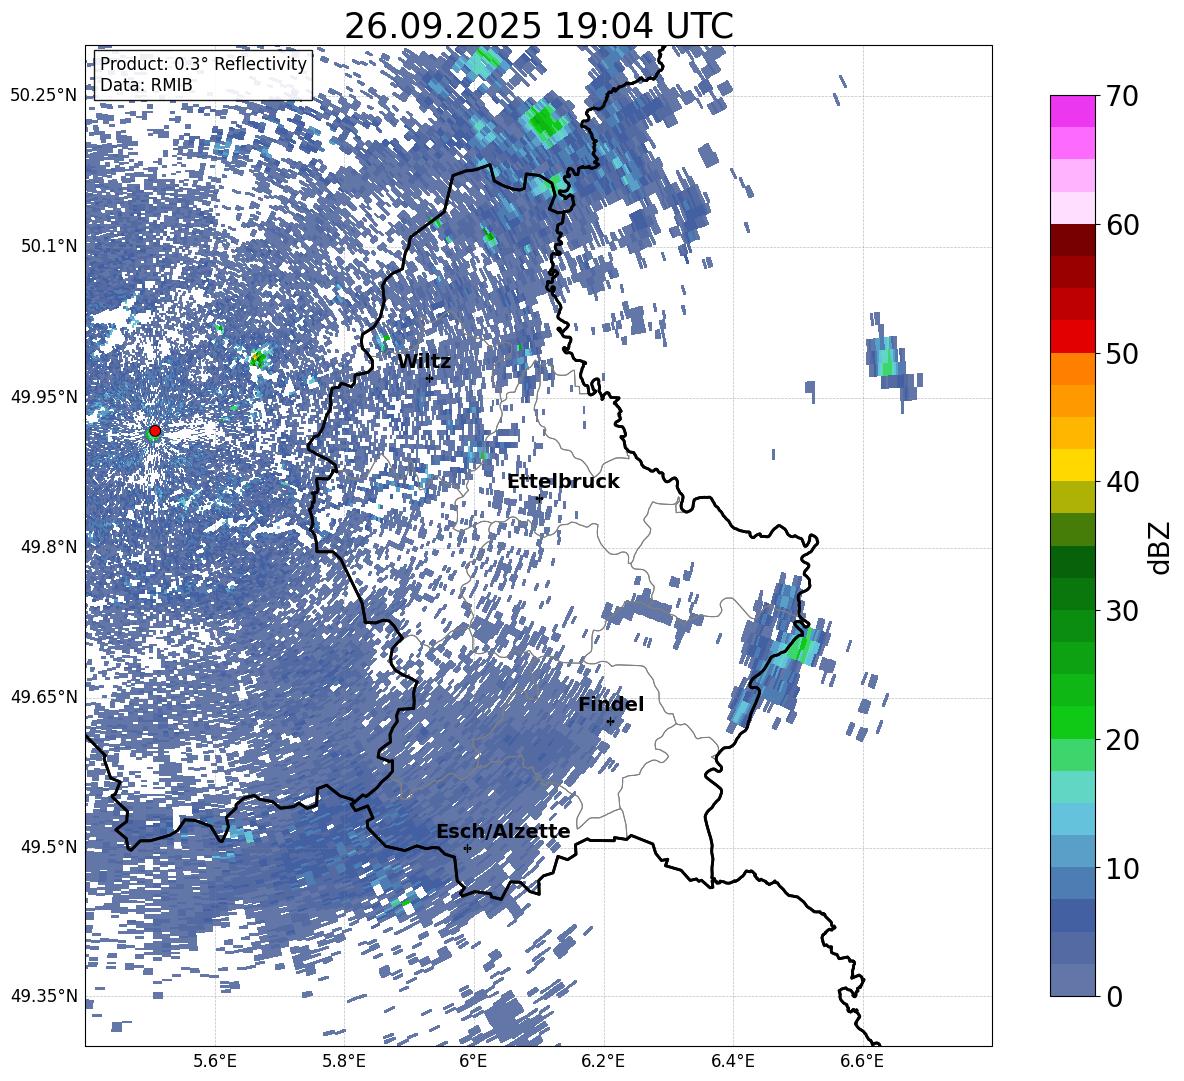Click the Findel location cross marker
This screenshot has height=1081, width=1184.
[x=610, y=722]
